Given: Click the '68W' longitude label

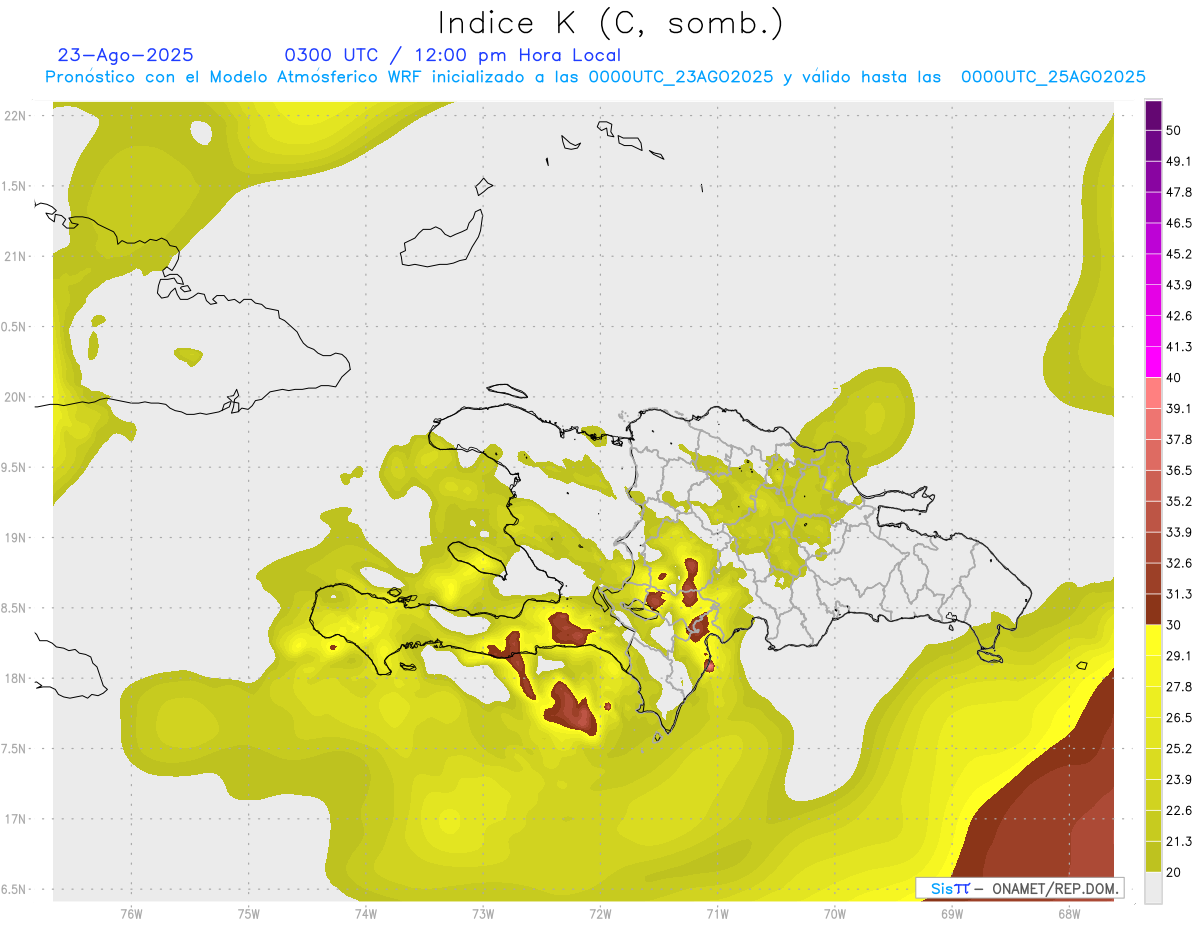Looking at the screenshot, I should (x=1068, y=913).
